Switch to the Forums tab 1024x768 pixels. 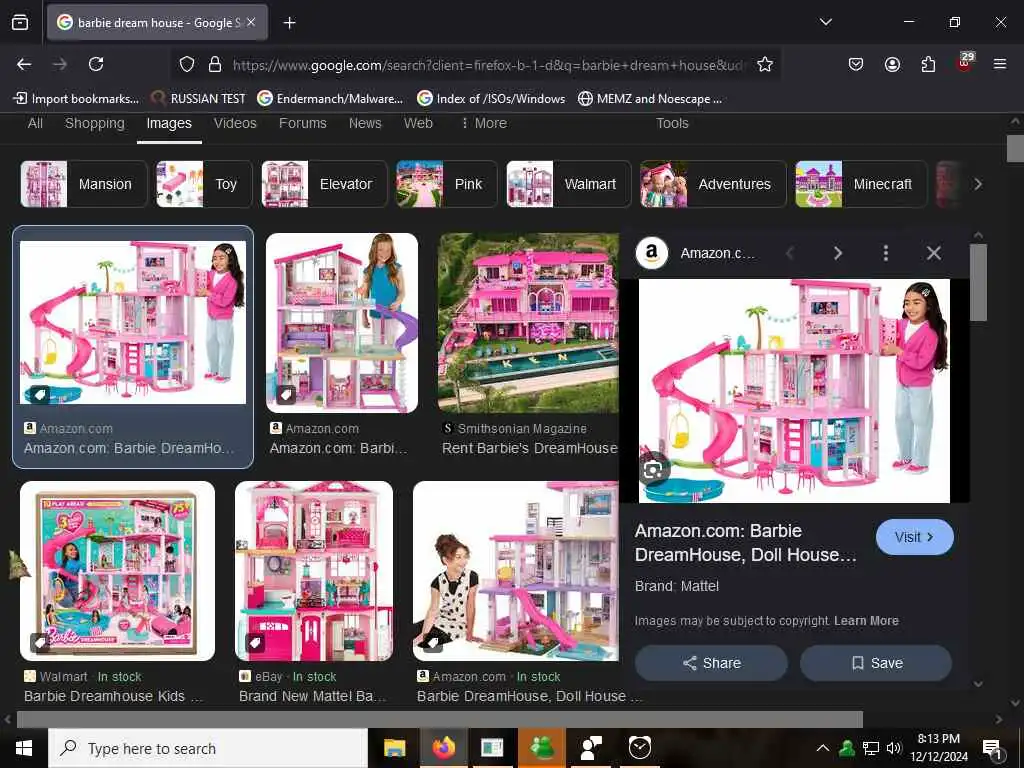pyautogui.click(x=302, y=123)
